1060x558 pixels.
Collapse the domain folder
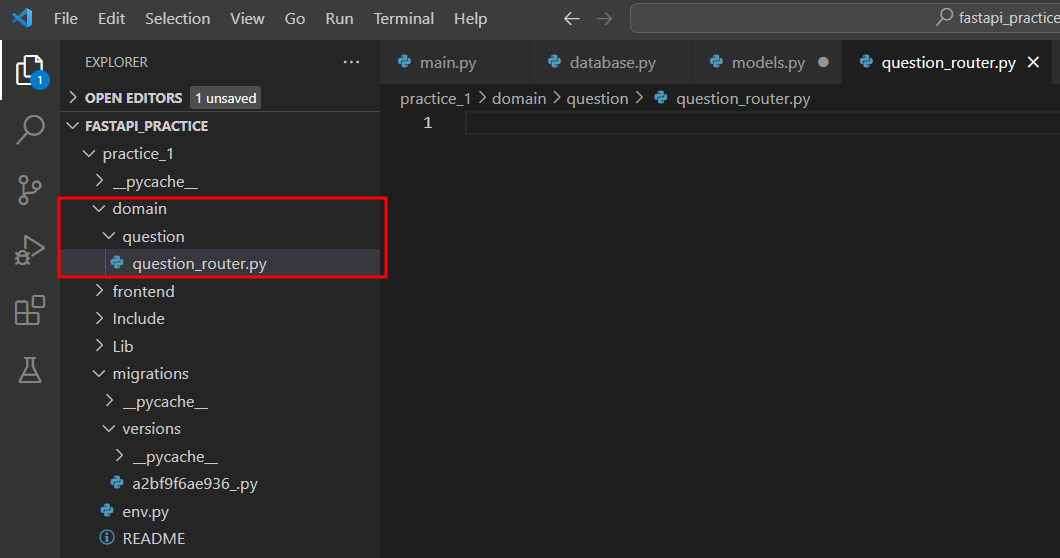coord(99,208)
